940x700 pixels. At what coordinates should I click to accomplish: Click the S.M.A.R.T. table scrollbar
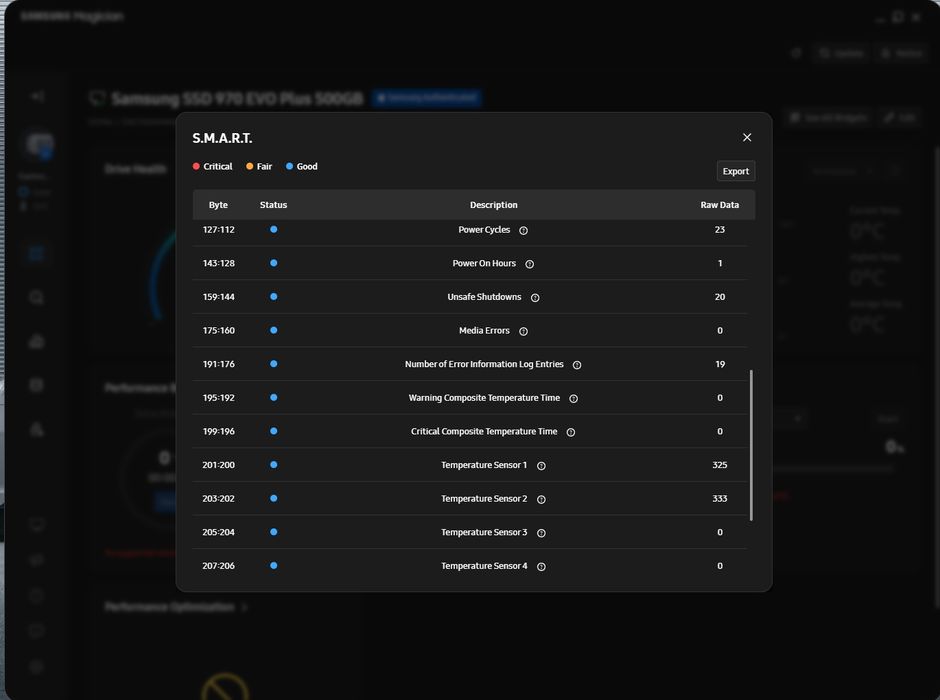(x=751, y=445)
